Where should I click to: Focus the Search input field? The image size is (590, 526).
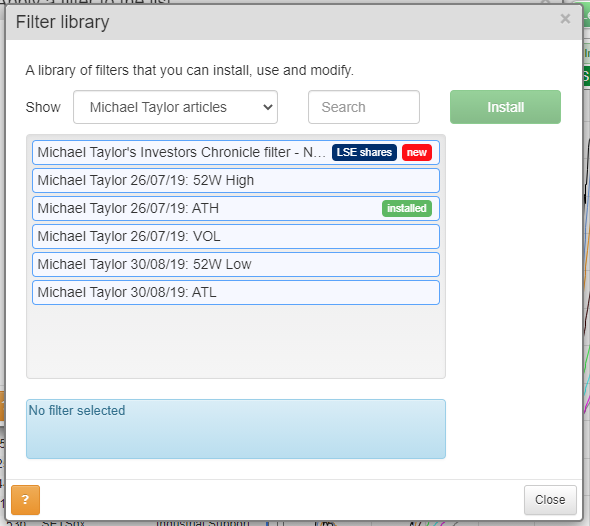click(x=364, y=107)
